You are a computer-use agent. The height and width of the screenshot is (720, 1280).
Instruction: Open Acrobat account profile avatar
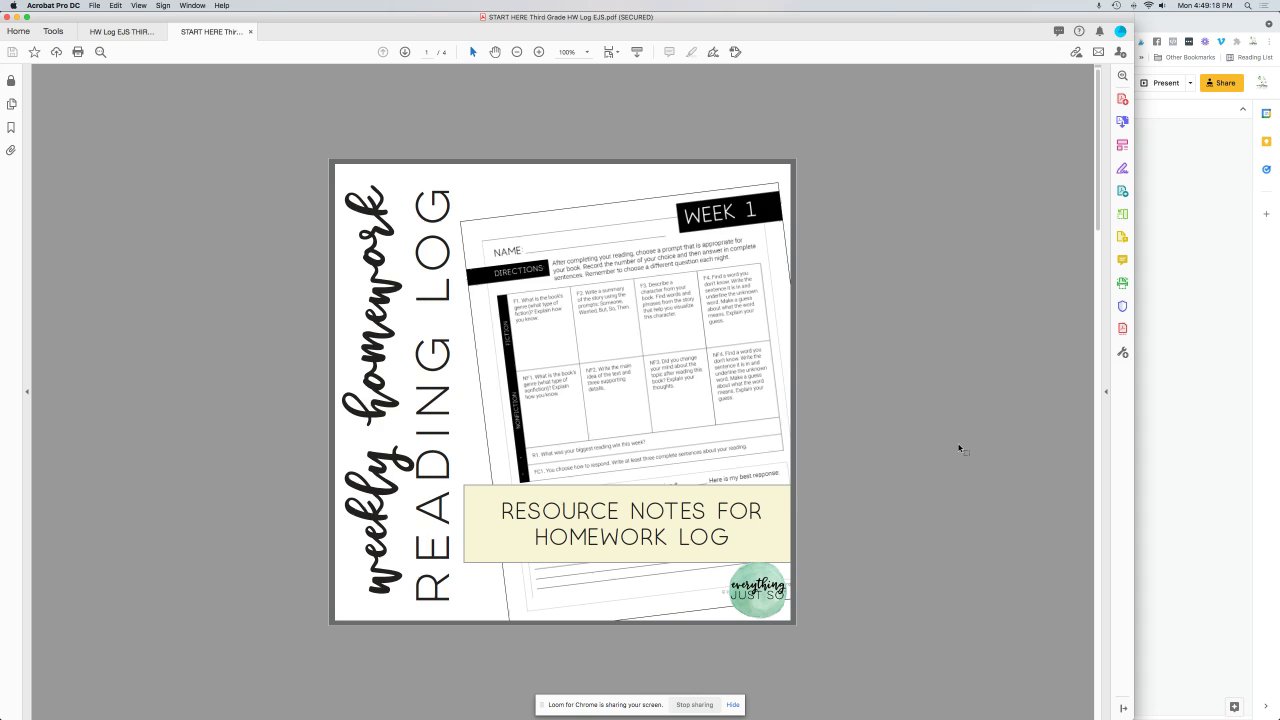[1120, 31]
